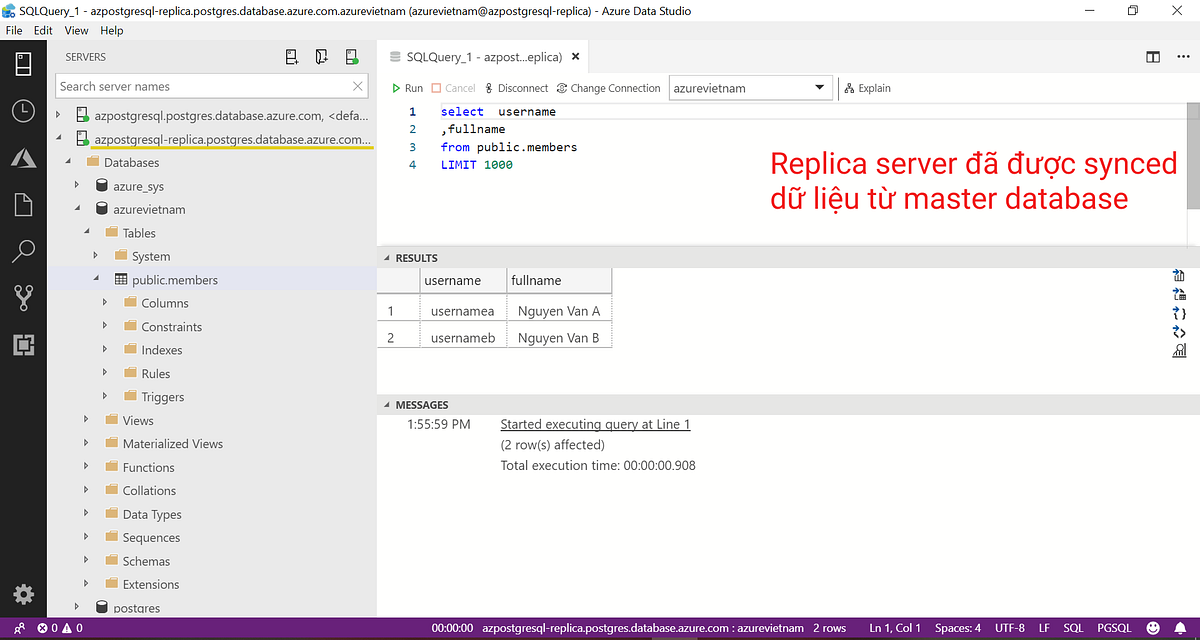
Task: Save query results as JSON
Action: point(1178,313)
